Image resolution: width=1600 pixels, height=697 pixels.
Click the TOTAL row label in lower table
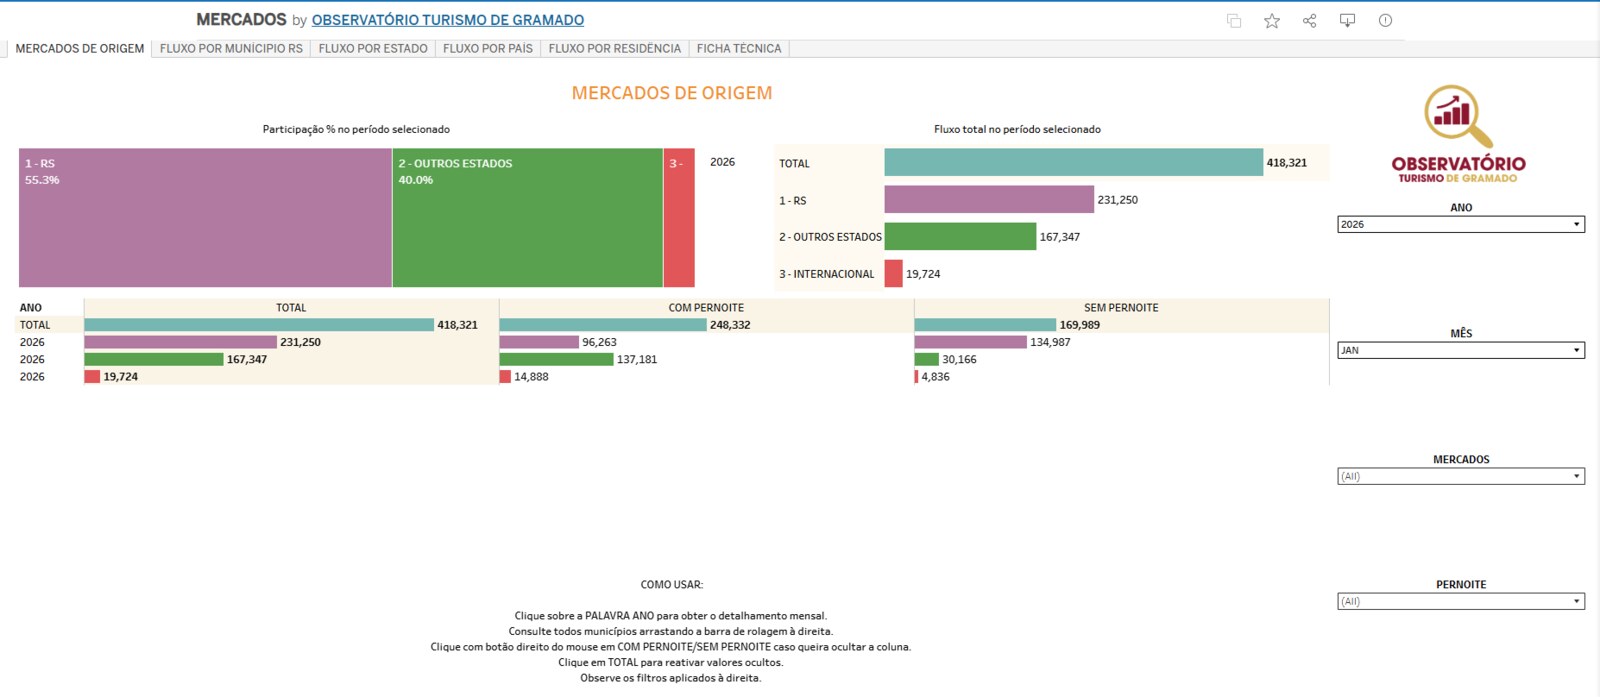35,325
